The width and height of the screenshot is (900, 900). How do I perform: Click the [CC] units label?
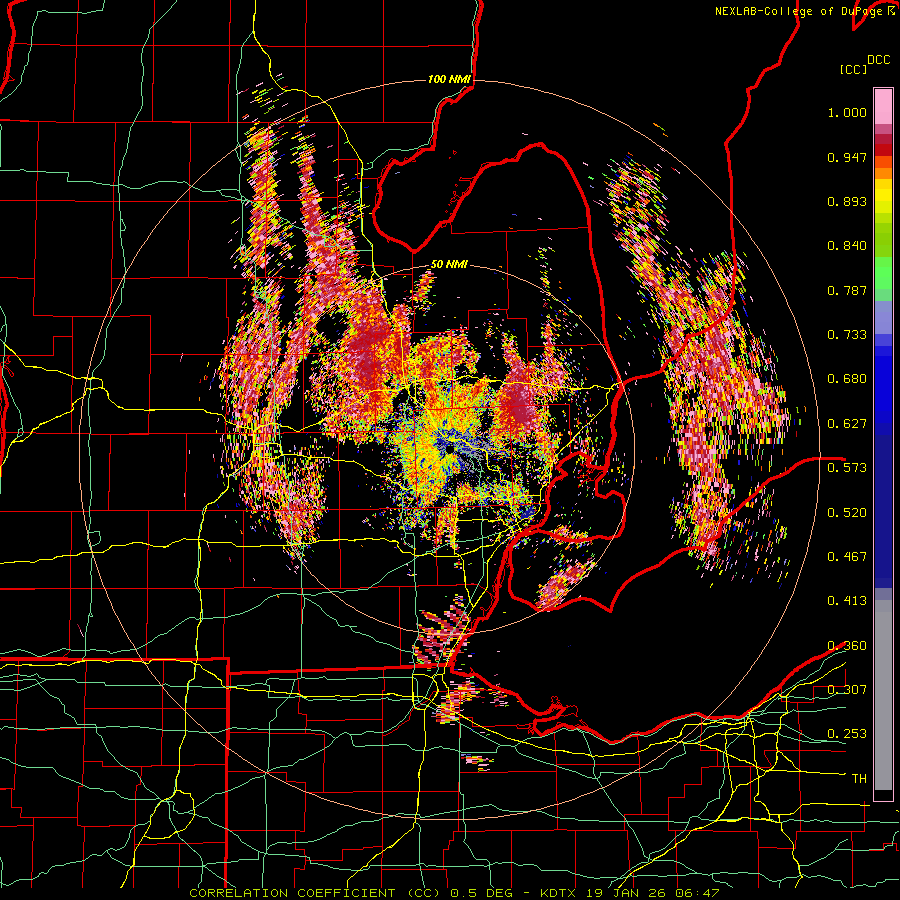853,69
